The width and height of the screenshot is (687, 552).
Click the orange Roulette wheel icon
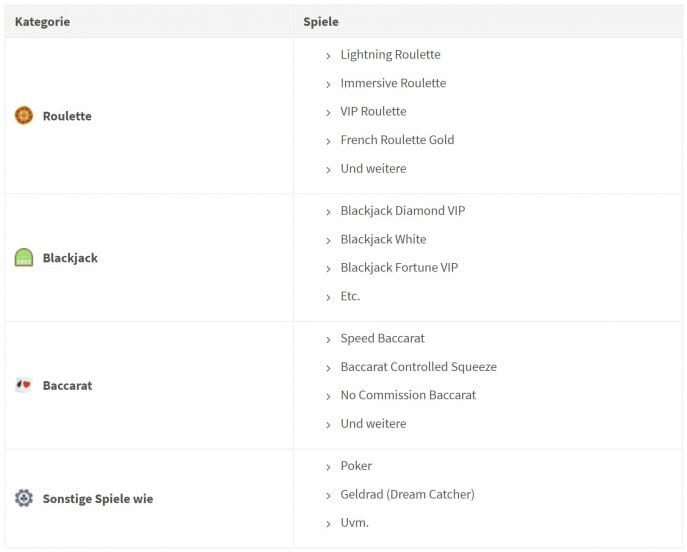coord(24,116)
